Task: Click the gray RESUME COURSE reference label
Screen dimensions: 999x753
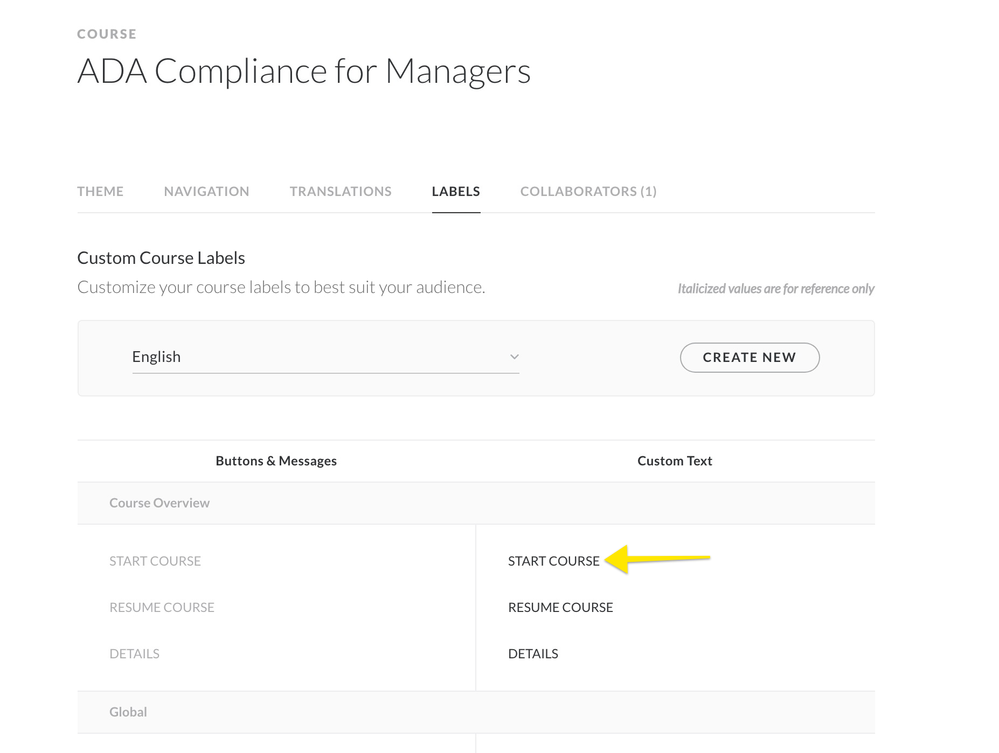Action: coord(161,607)
